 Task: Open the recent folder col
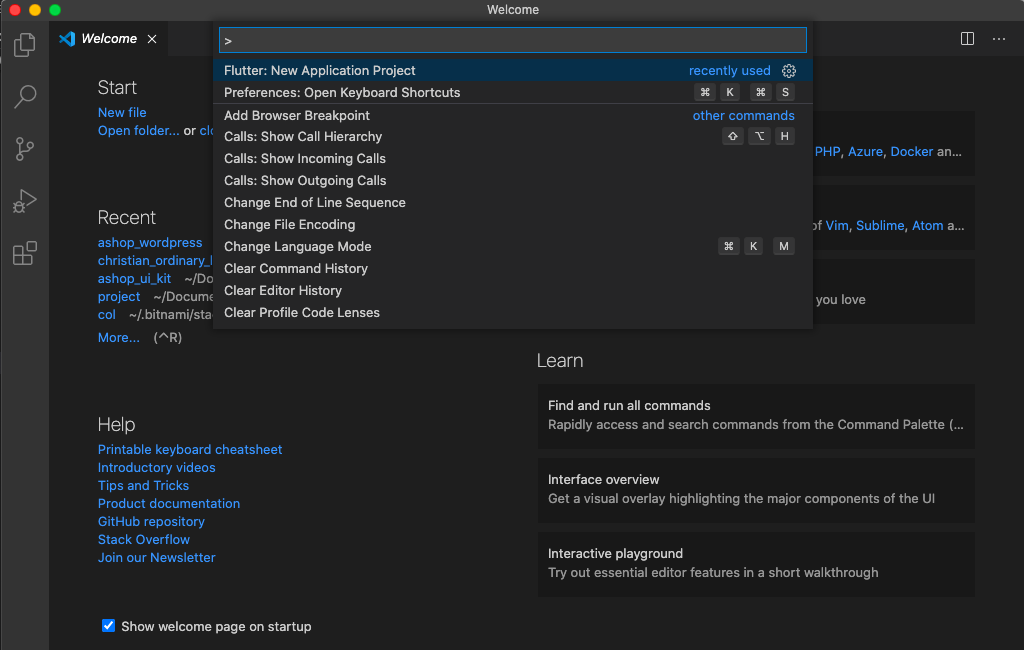106,315
